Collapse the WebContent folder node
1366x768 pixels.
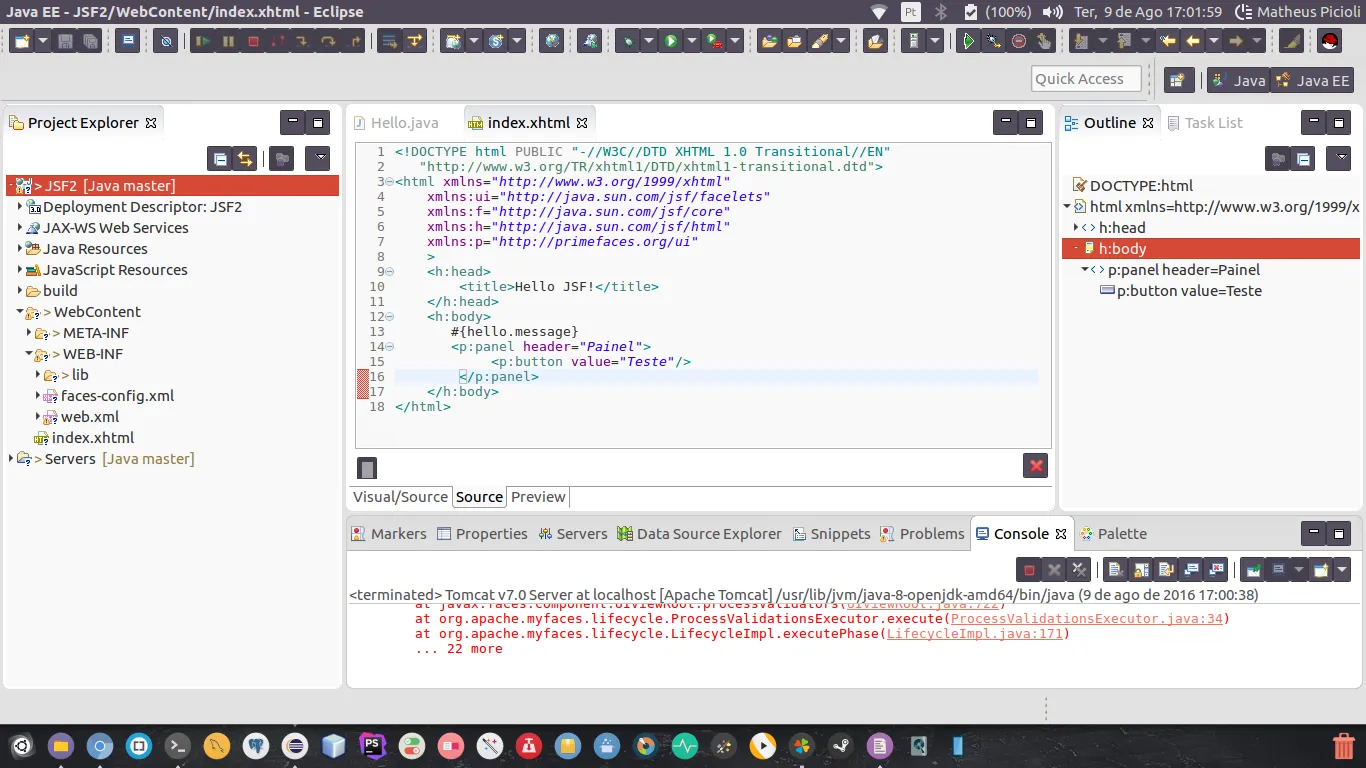point(20,312)
